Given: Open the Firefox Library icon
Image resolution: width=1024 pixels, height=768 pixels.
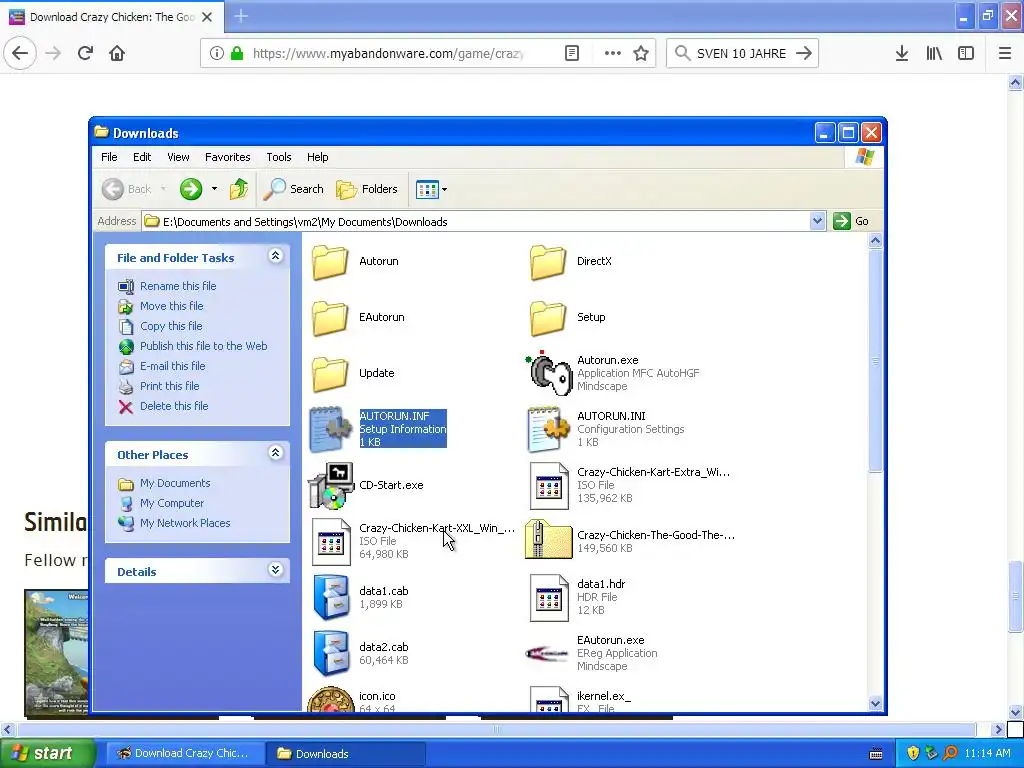Looking at the screenshot, I should point(934,54).
